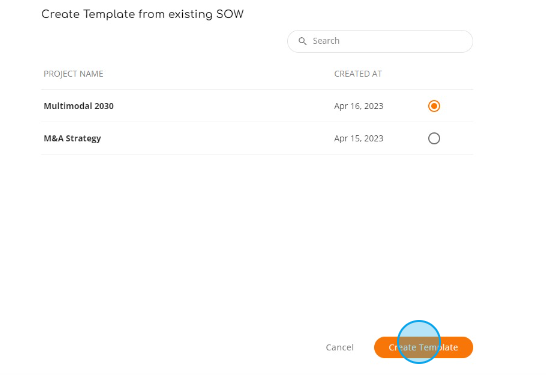Focus the Search input field
Viewport: 546px width, 383px height.
pos(380,41)
